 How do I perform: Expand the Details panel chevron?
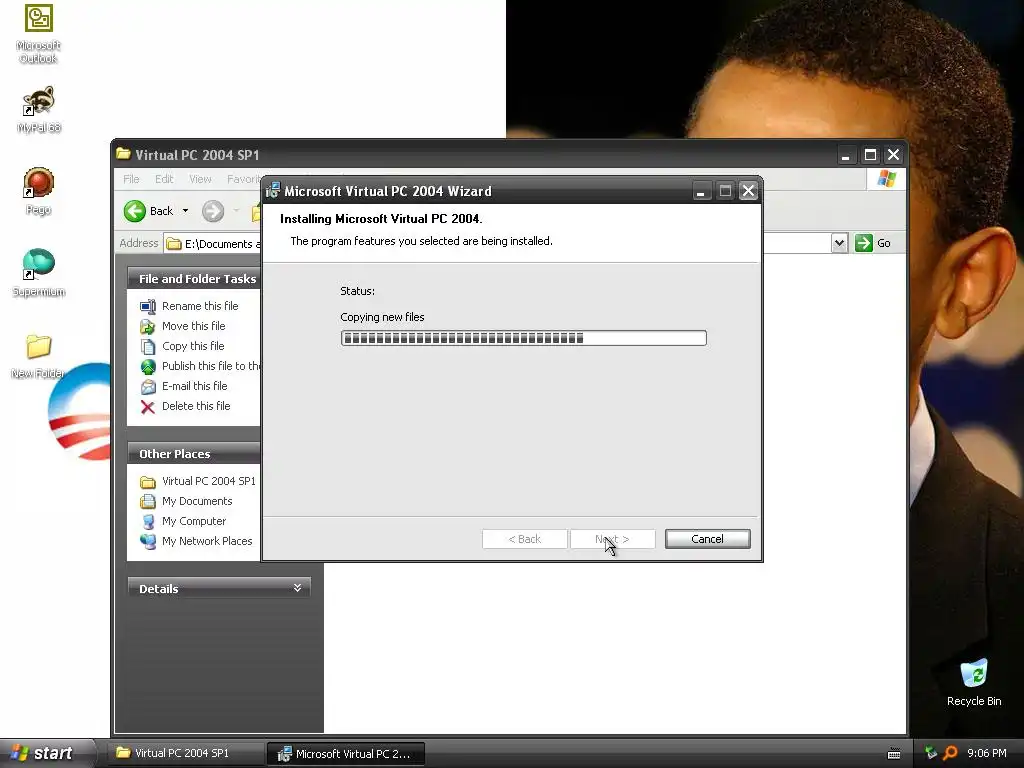tap(297, 588)
